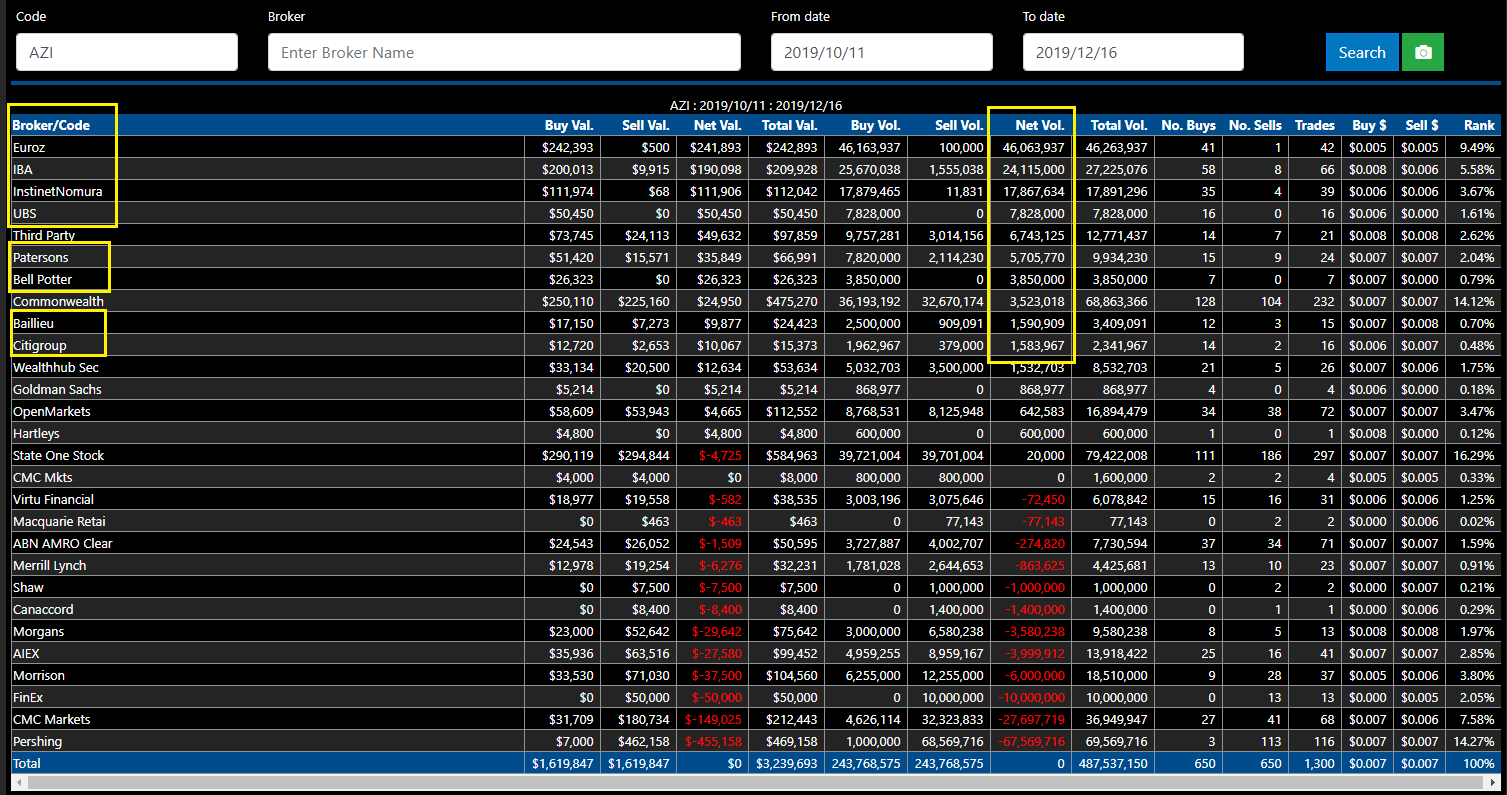
Task: Select the IBA broker name
Action: 23,169
